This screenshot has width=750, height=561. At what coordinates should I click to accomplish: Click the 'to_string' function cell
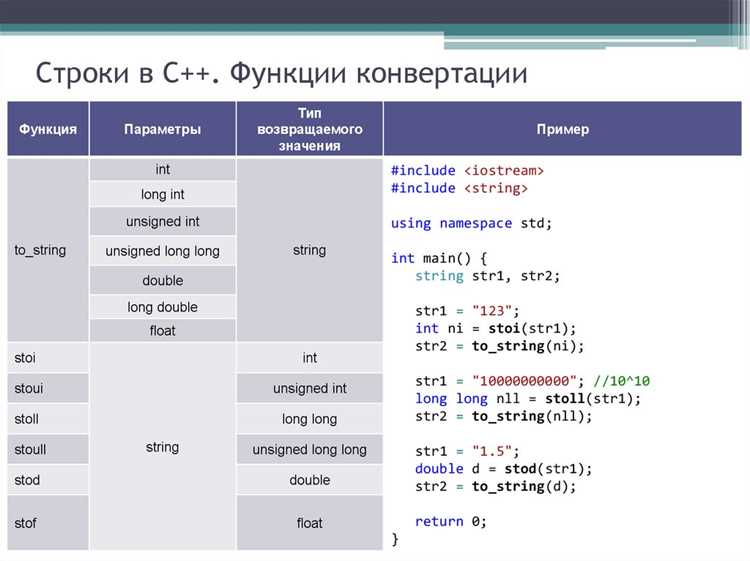click(x=48, y=250)
